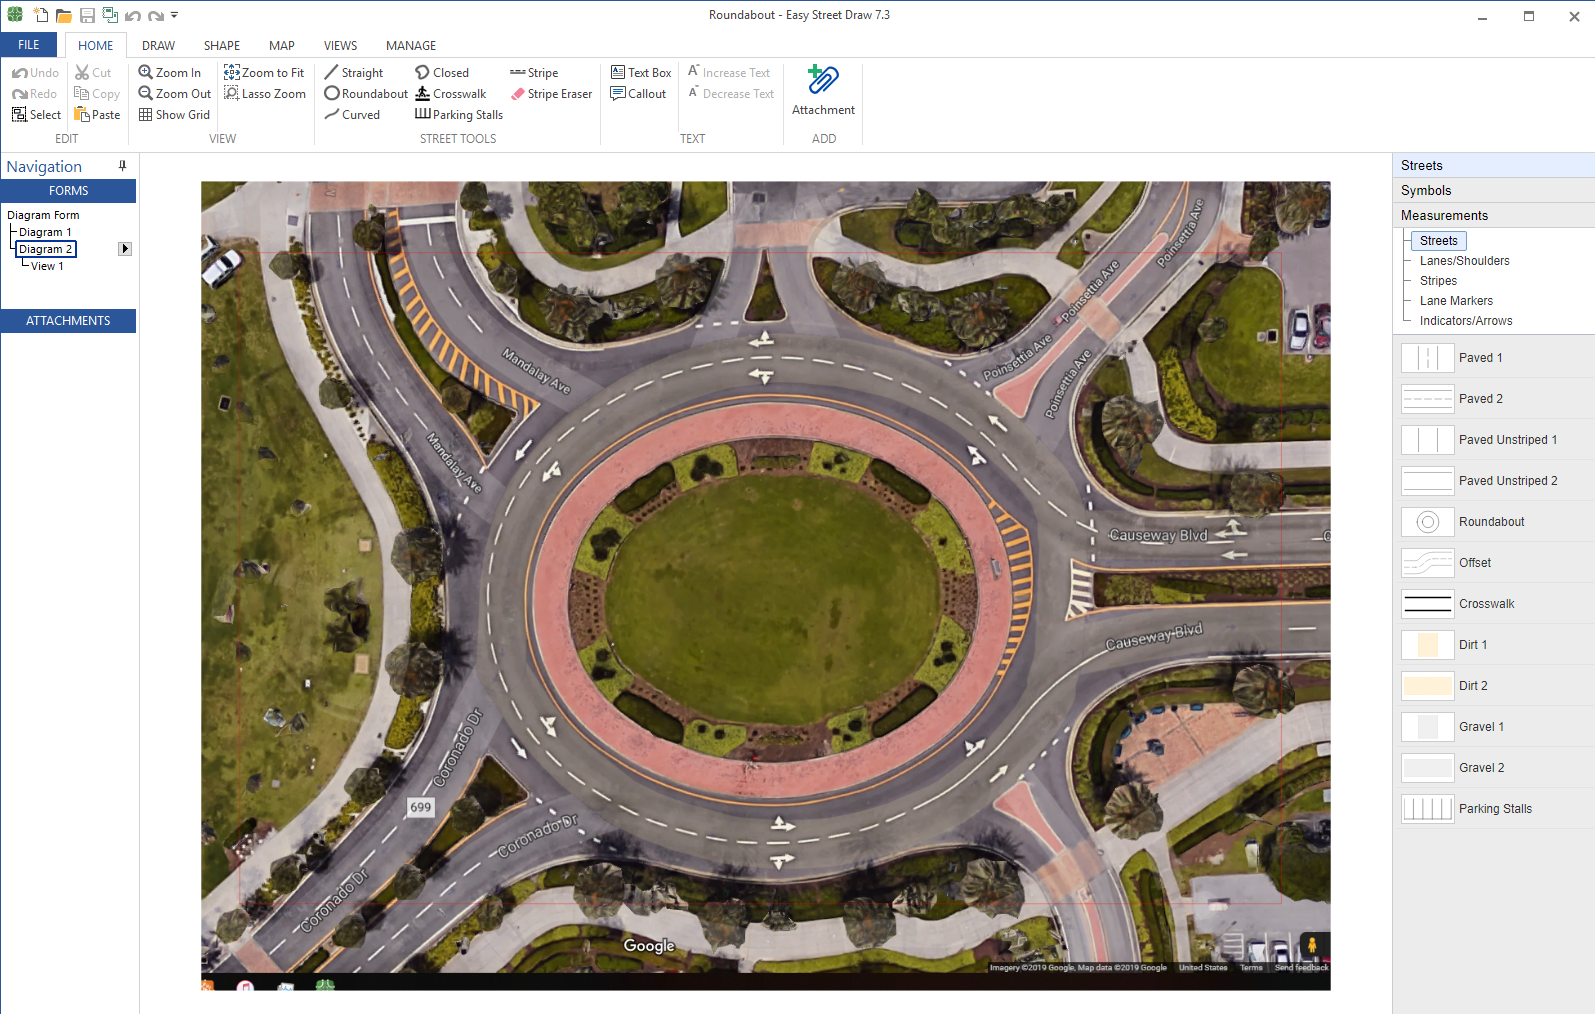
Task: Select Lanes/Shoulders category
Action: point(1464,261)
